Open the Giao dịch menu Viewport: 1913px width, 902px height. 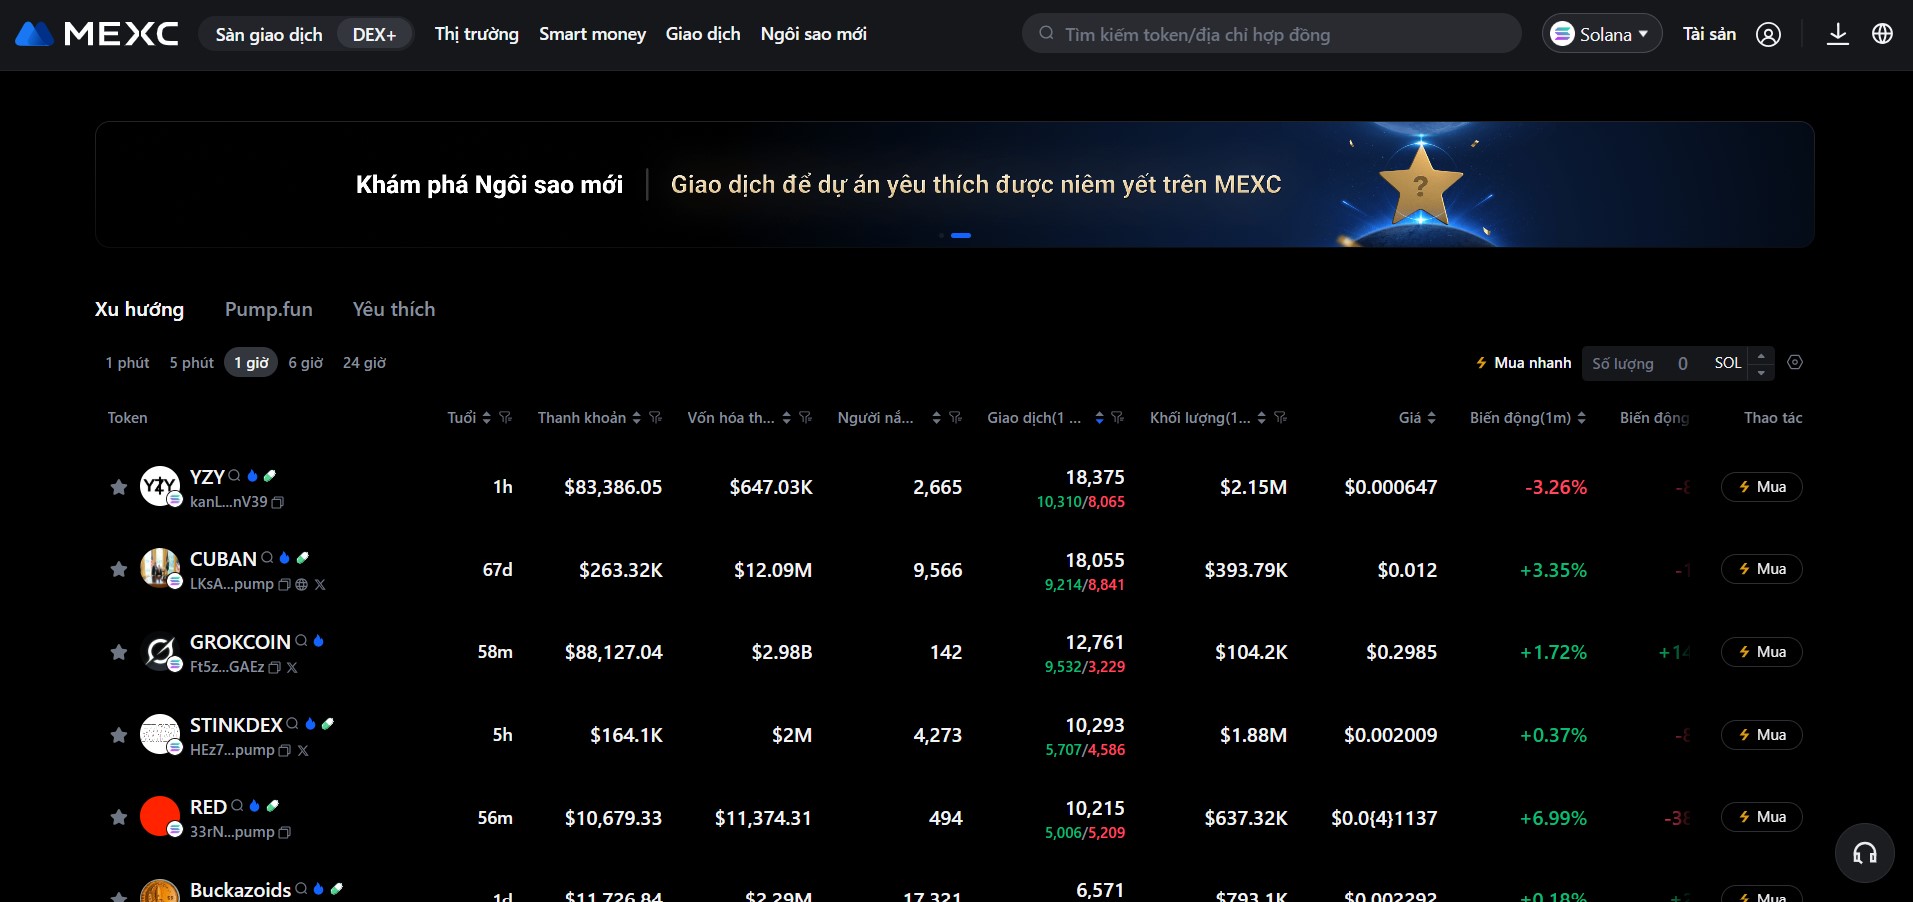pos(703,34)
